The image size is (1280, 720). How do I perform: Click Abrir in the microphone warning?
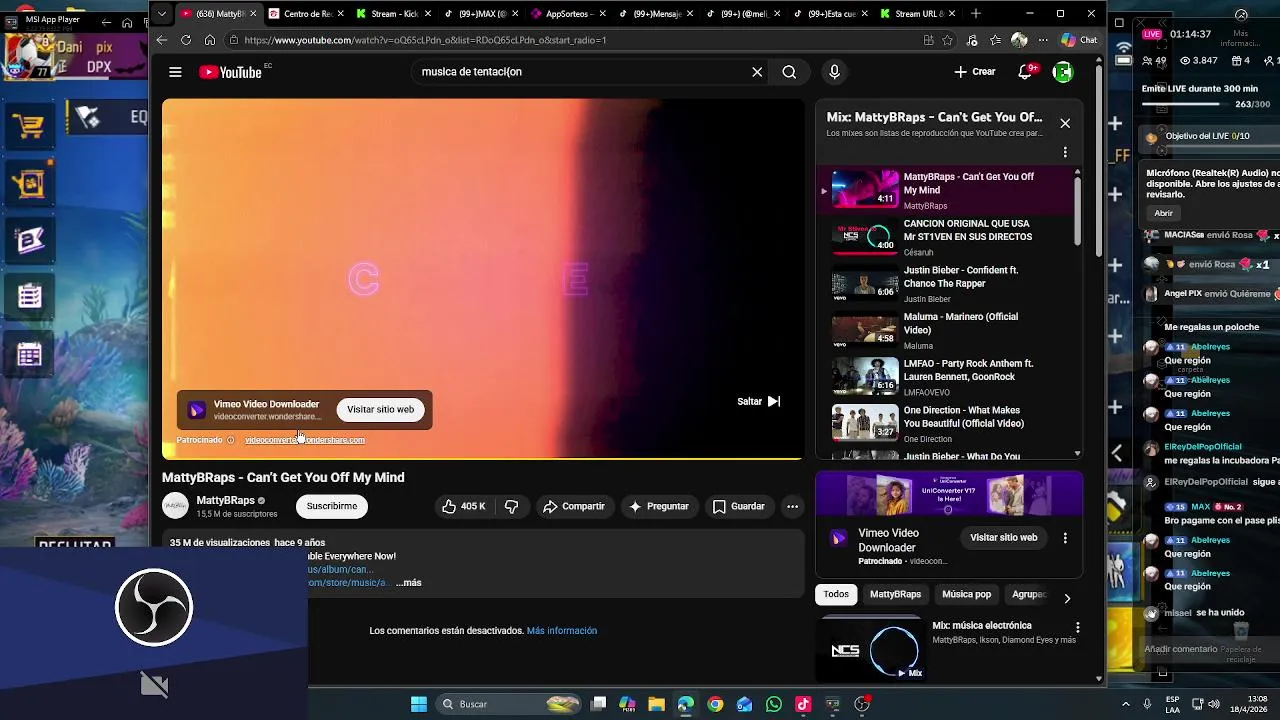(x=1164, y=213)
